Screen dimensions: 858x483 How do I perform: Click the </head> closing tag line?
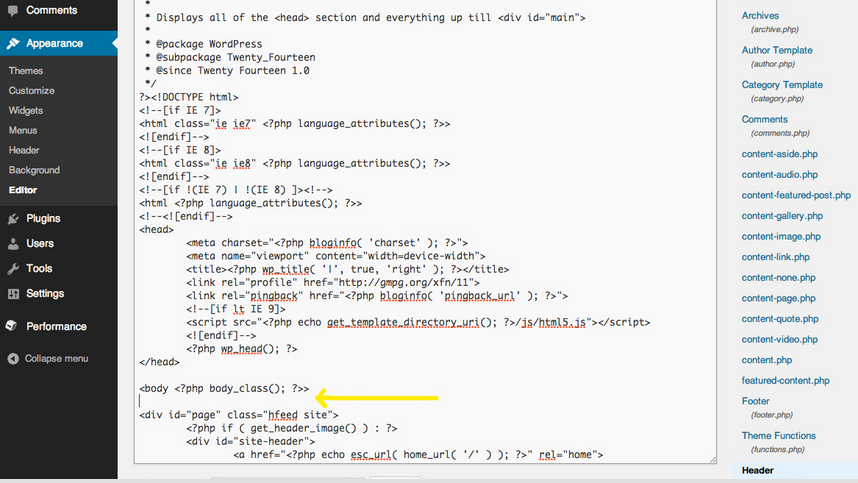[159, 362]
